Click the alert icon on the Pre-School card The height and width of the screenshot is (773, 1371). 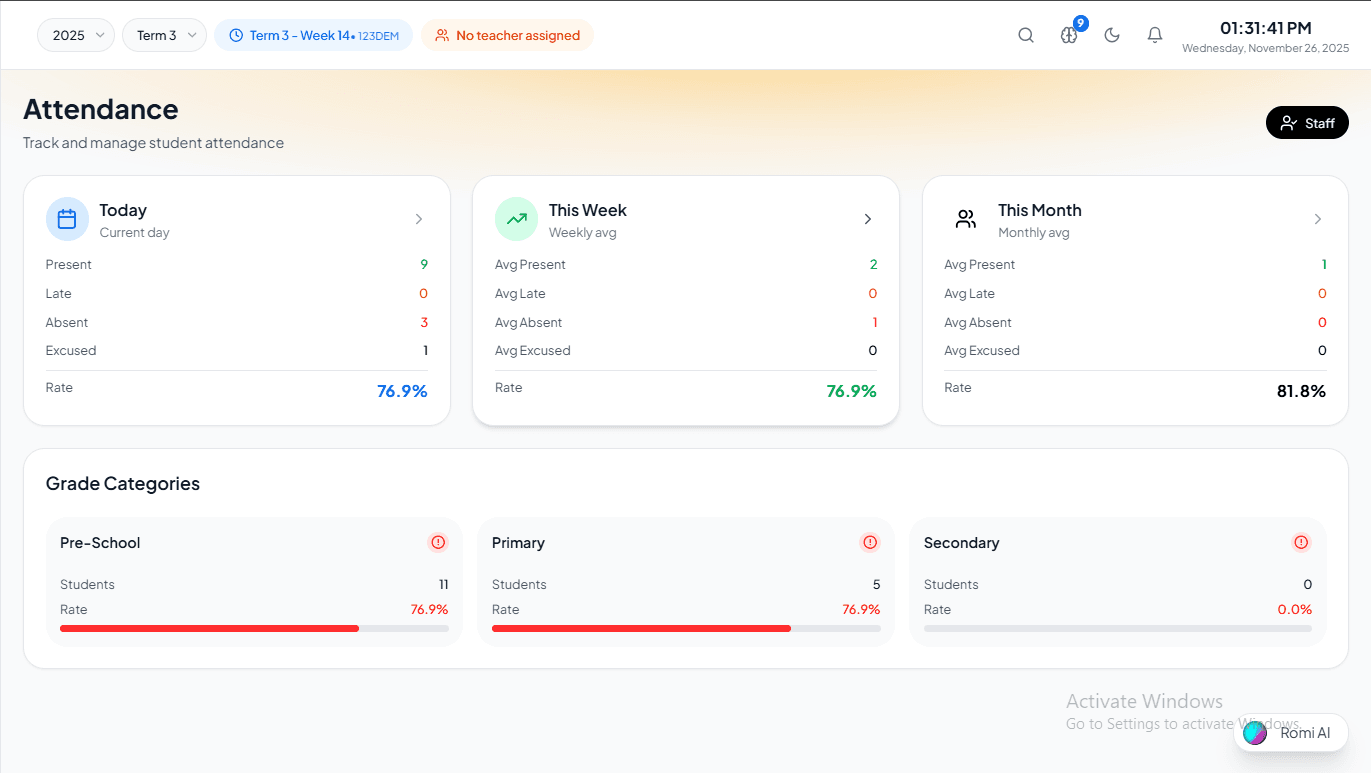[x=438, y=542]
